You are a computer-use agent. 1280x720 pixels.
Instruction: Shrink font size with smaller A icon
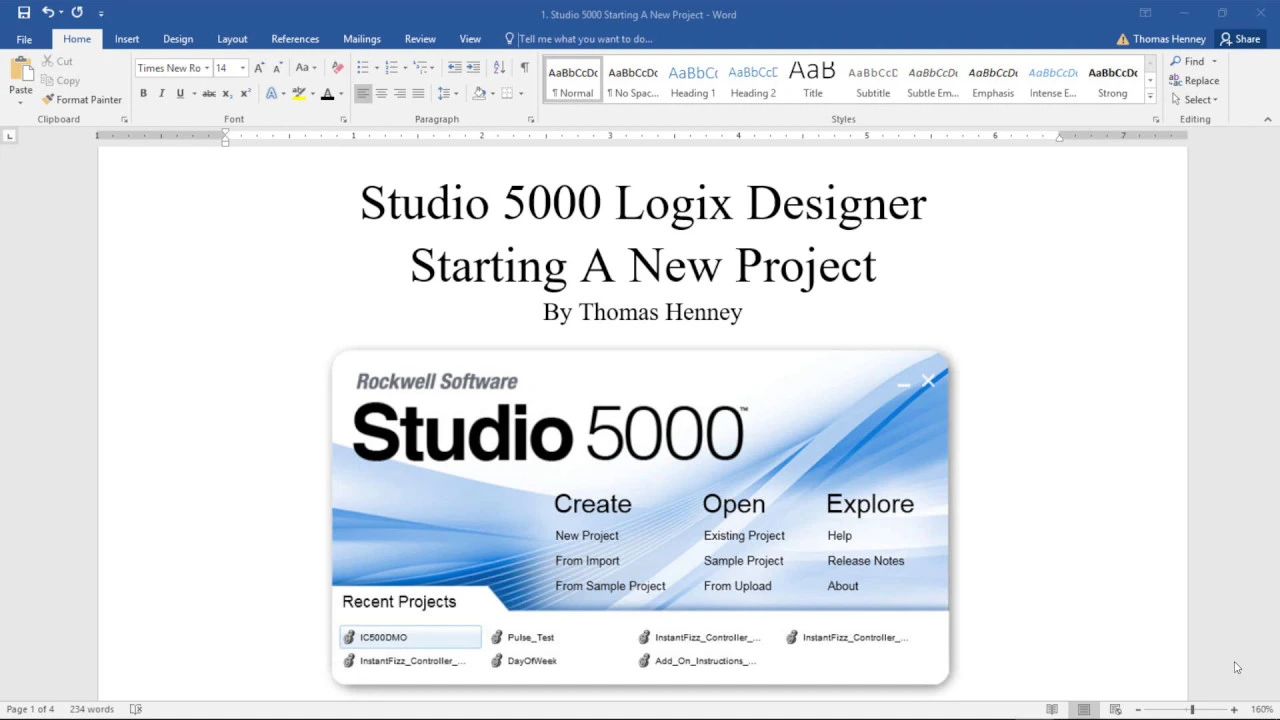tap(276, 68)
